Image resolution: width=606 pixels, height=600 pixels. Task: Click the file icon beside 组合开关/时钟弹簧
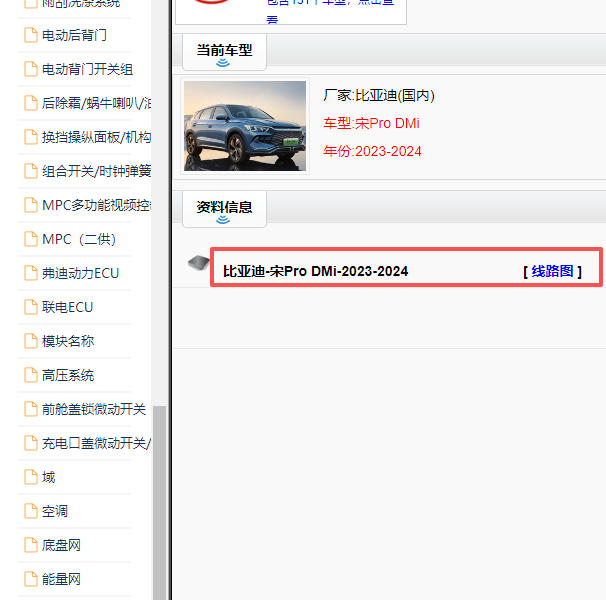[31, 171]
